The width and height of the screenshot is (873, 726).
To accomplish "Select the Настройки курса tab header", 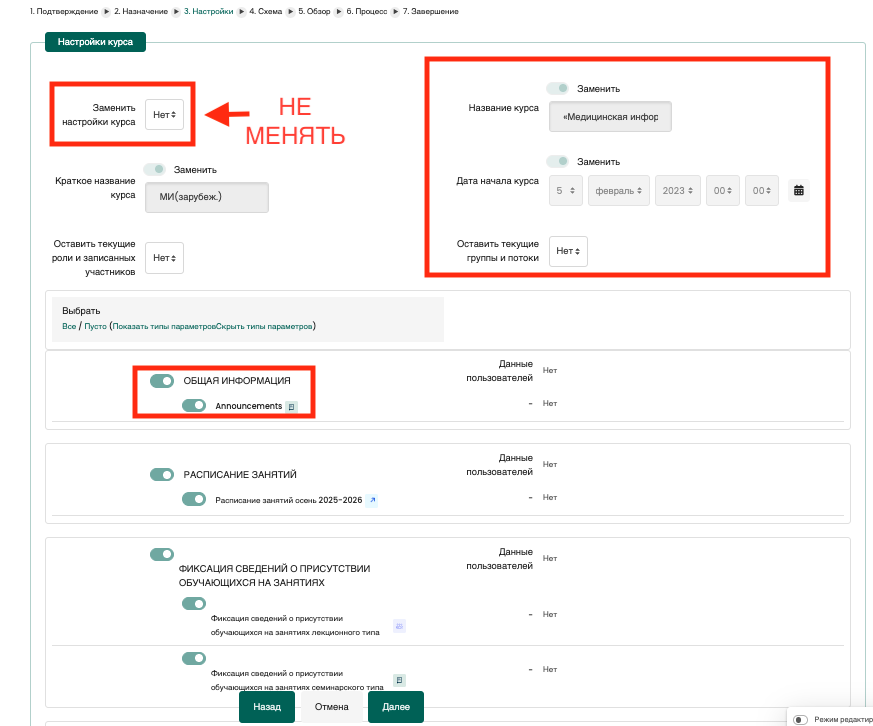I will [x=95, y=42].
